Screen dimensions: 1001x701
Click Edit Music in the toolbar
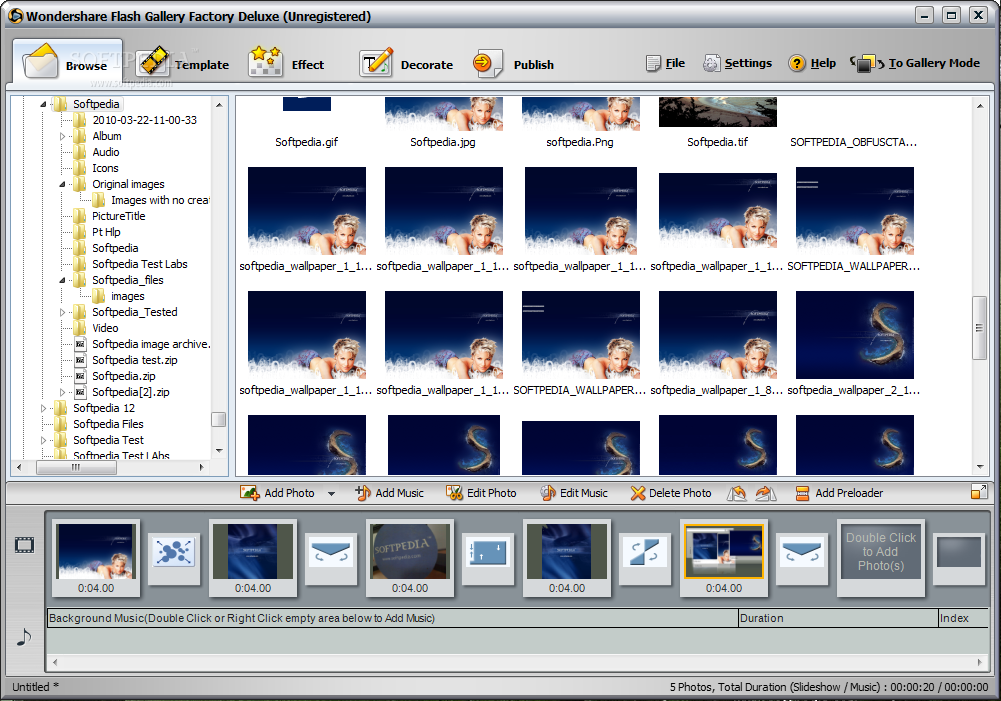pos(574,493)
